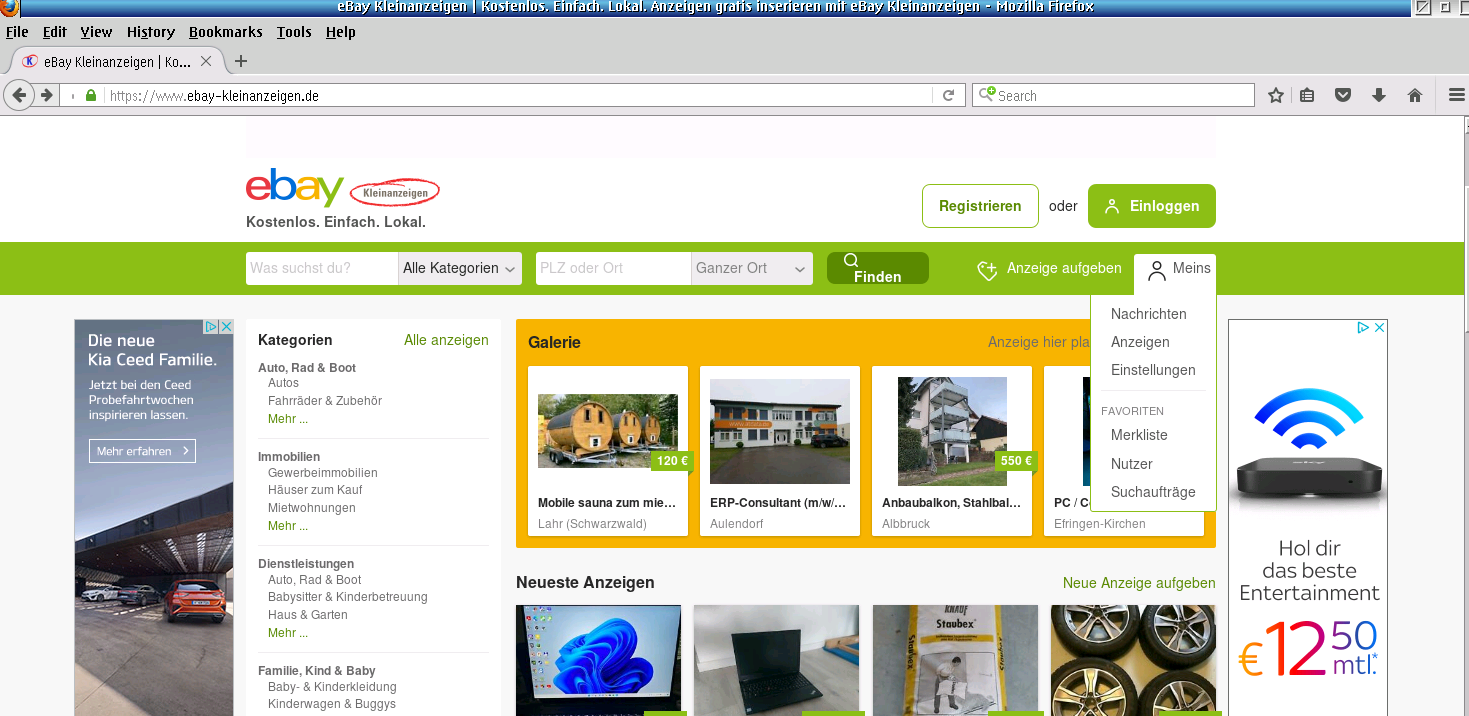Go back with the browser back arrow
Image resolution: width=1469 pixels, height=716 pixels.
click(18, 95)
